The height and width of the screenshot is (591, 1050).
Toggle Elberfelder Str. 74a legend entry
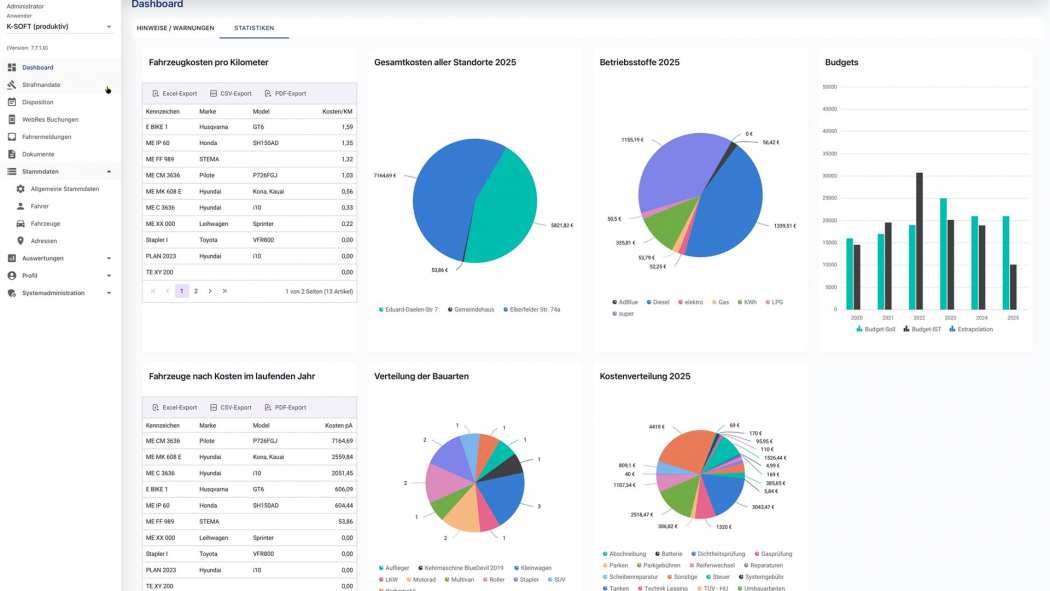(x=532, y=310)
